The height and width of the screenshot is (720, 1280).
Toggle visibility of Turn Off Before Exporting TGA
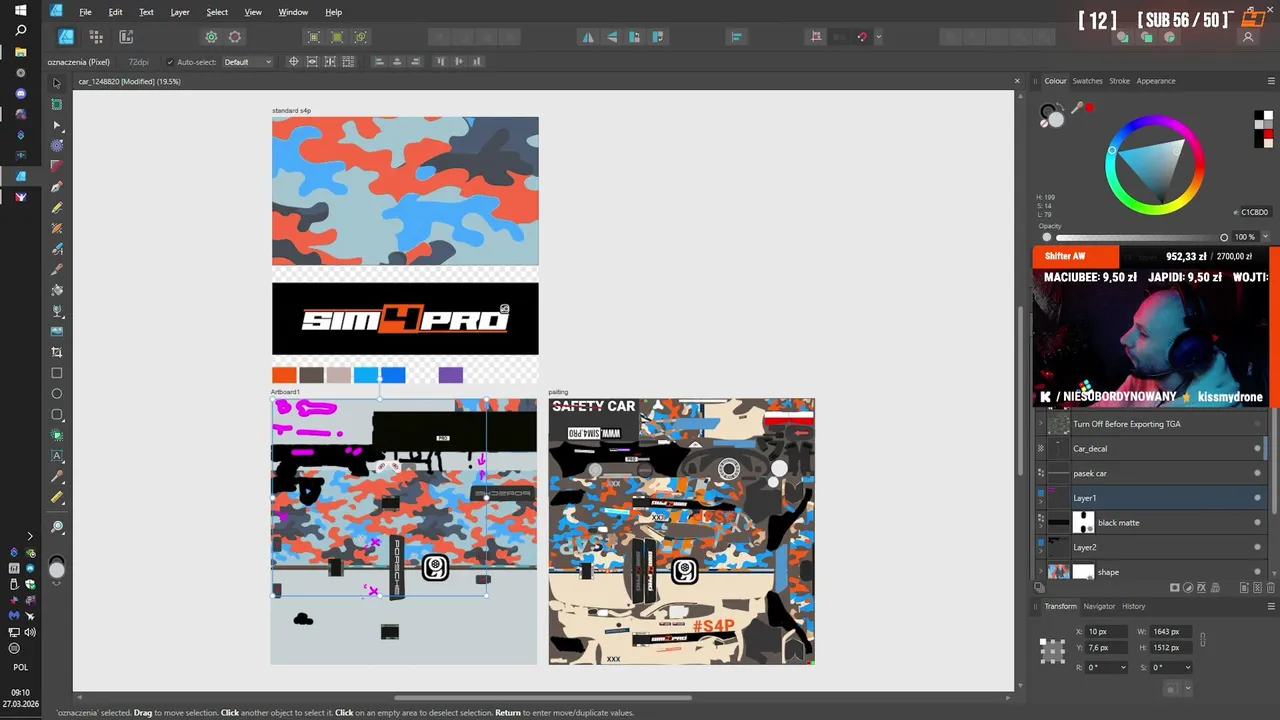tap(1257, 424)
